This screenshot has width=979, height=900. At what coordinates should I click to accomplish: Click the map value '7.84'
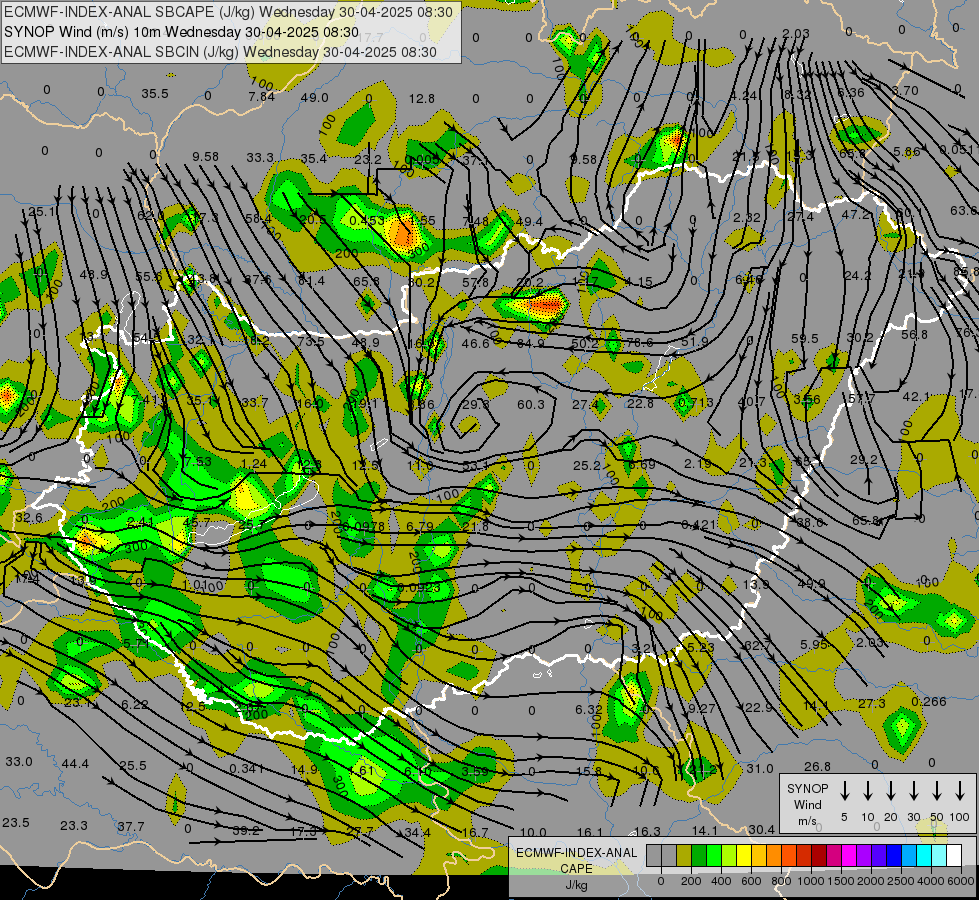pos(261,96)
